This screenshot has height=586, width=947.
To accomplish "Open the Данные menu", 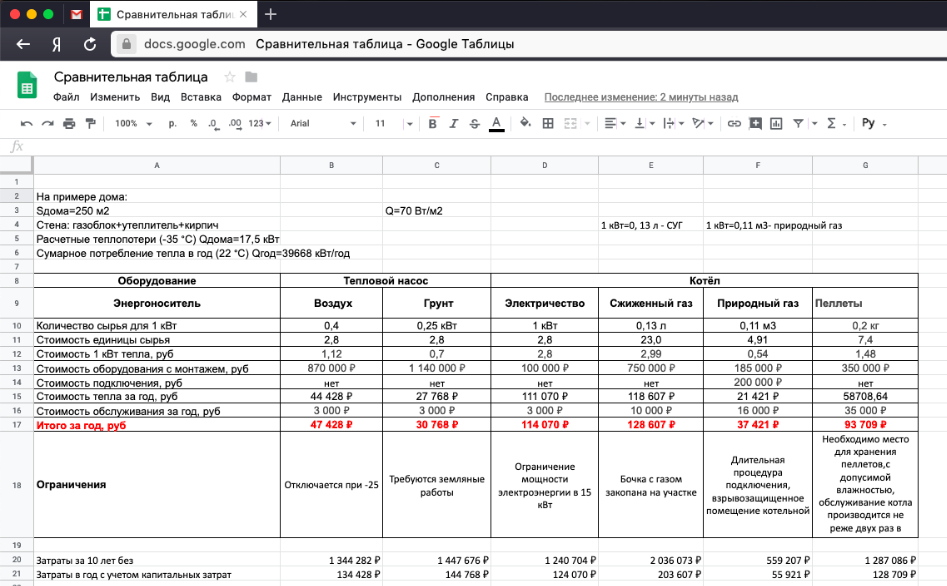I will (x=302, y=97).
